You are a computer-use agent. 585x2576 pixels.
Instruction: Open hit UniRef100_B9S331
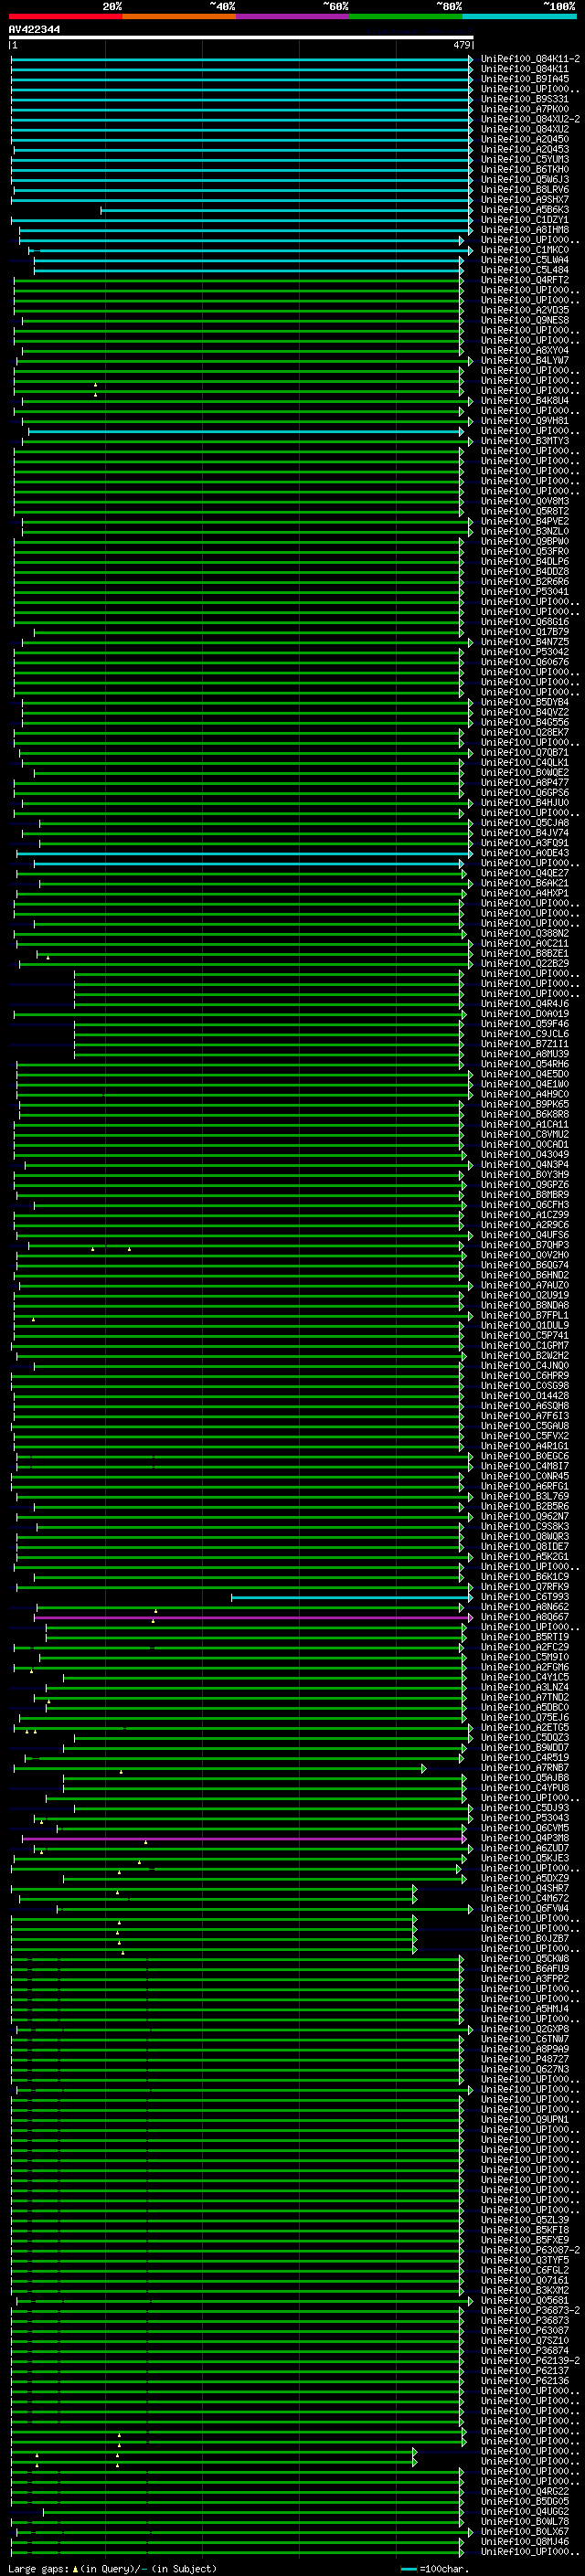tap(525, 99)
